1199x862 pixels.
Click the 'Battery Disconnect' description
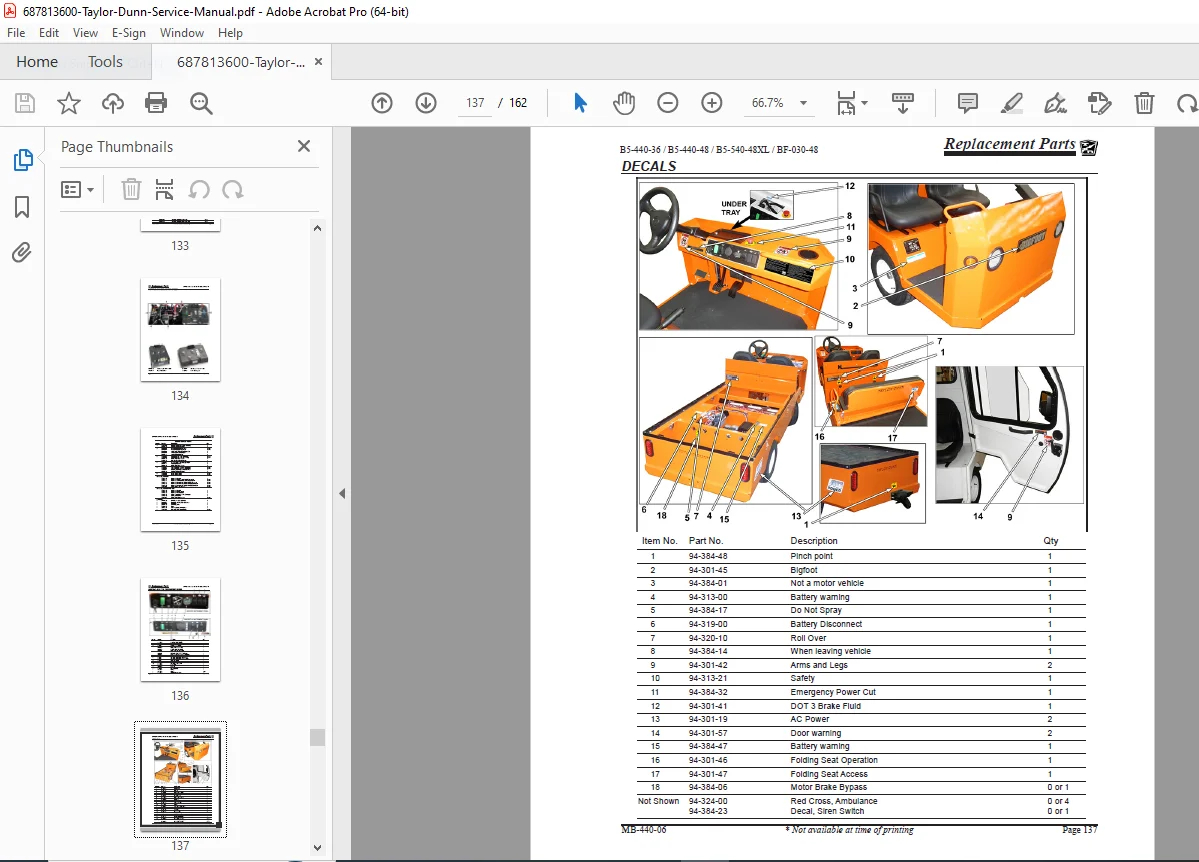[826, 624]
